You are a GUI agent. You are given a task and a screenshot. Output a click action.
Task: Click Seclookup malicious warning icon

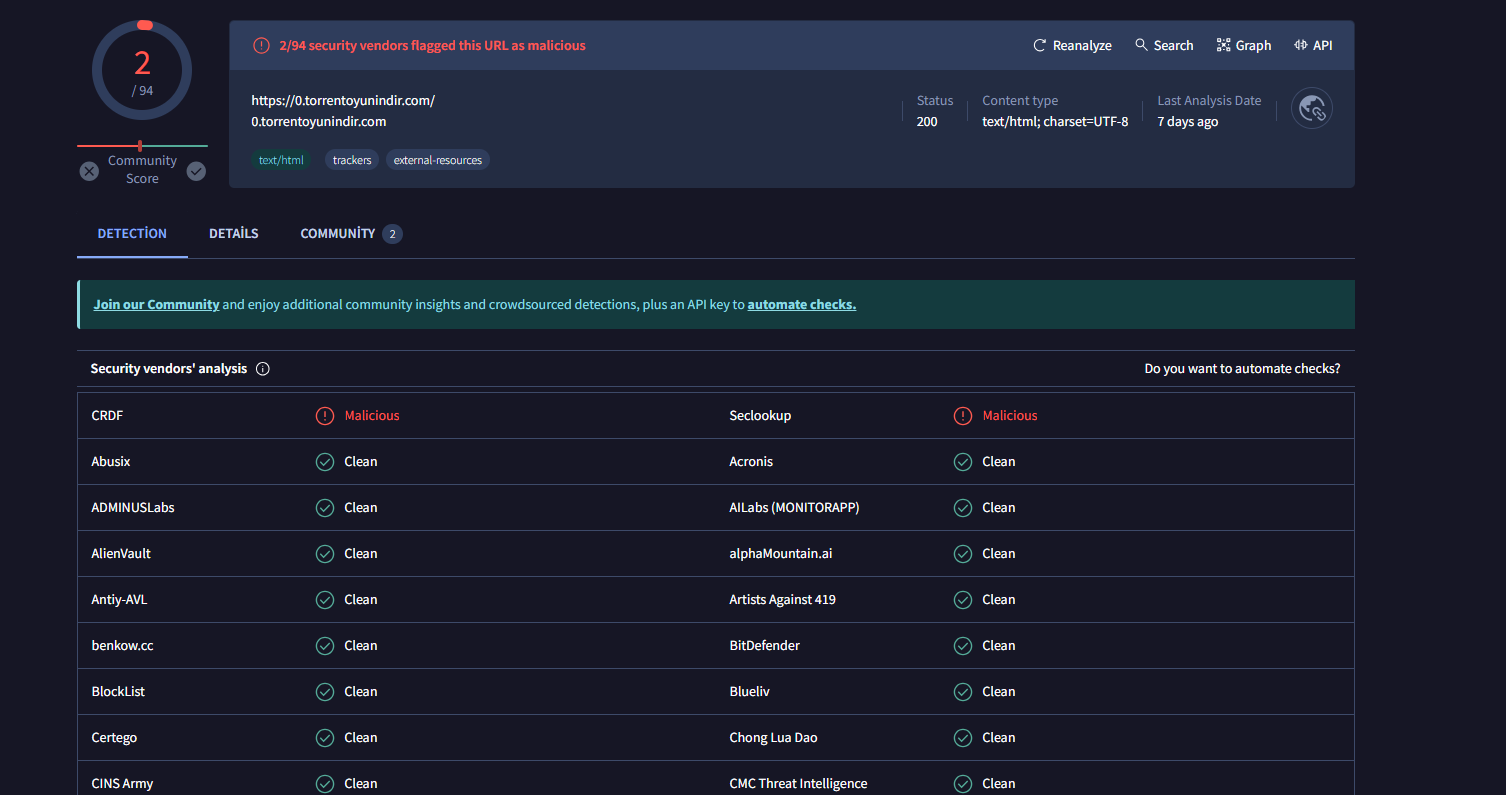(x=963, y=416)
